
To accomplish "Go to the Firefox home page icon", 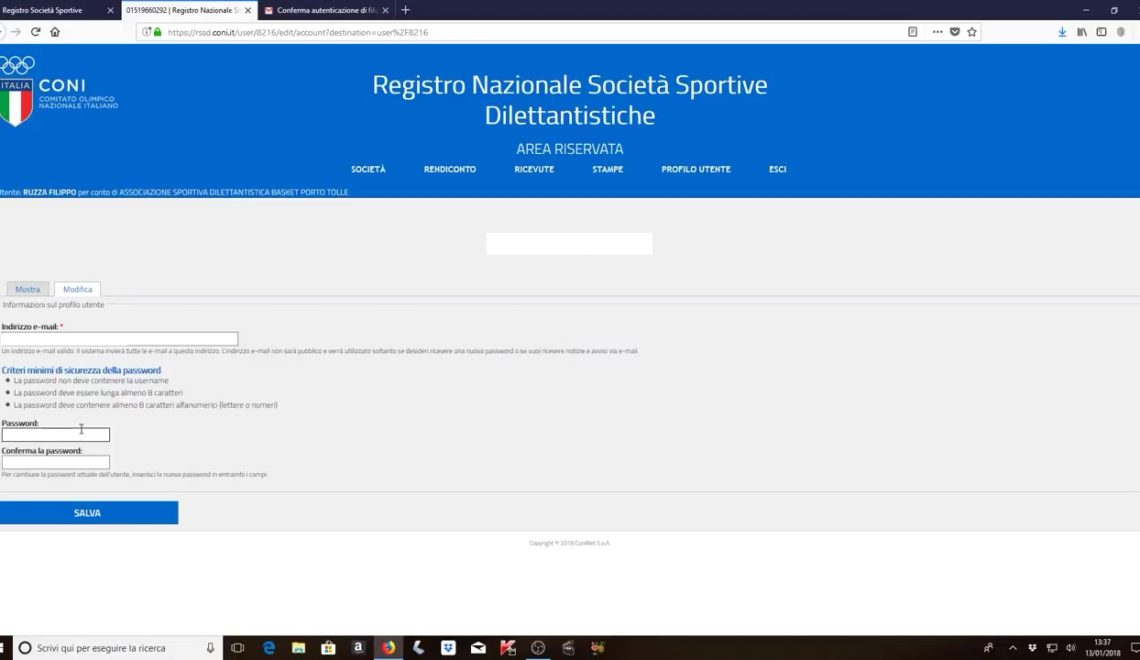I will [55, 32].
